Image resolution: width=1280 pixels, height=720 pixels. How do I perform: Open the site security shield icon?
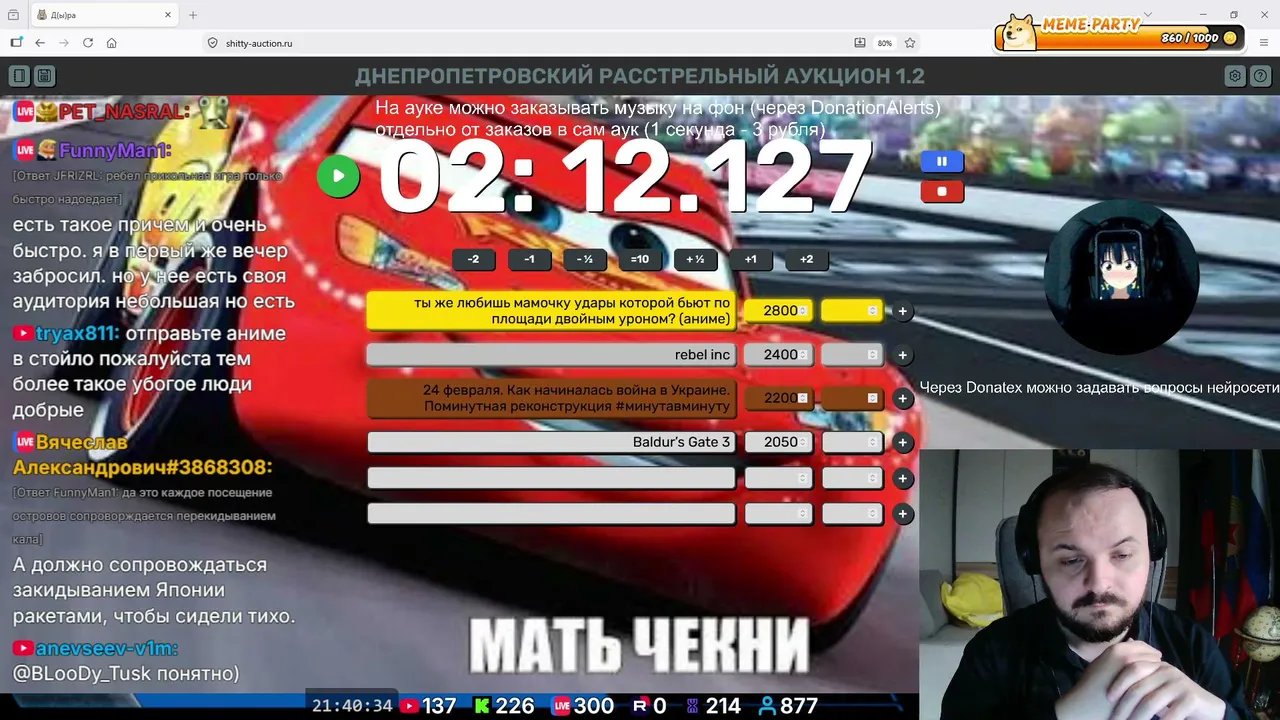(212, 43)
